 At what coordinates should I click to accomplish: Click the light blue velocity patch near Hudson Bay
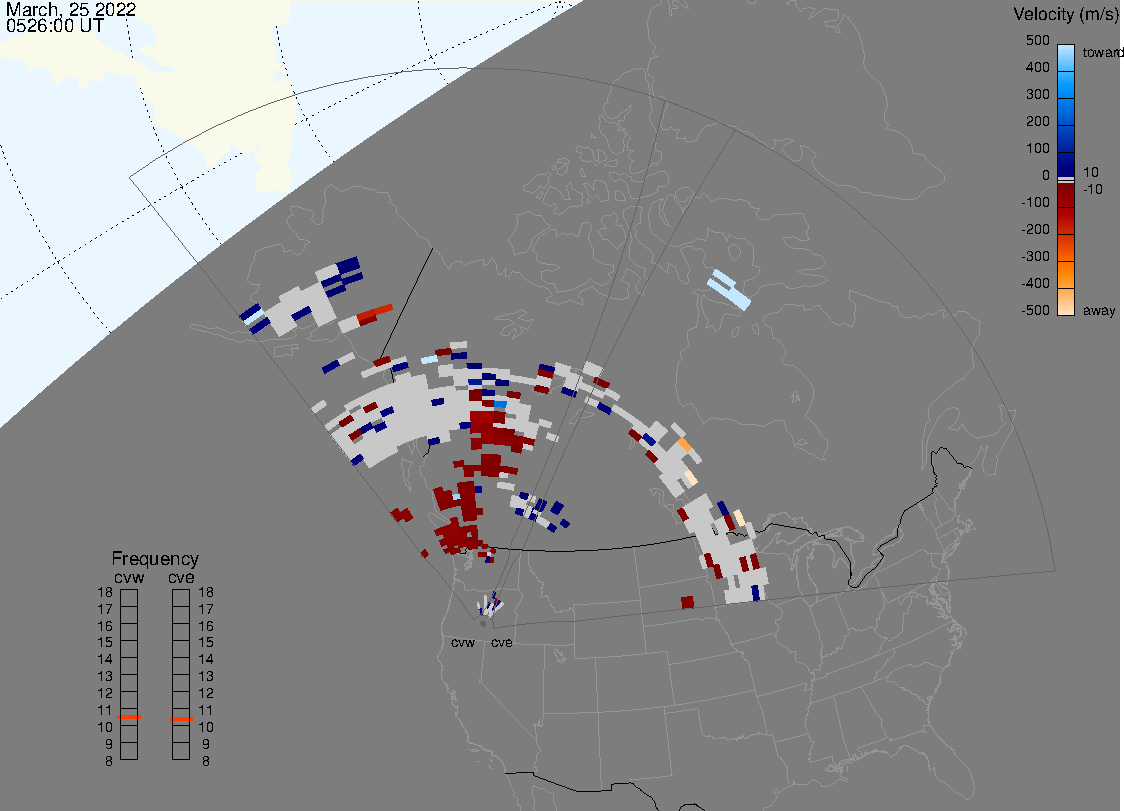[728, 288]
